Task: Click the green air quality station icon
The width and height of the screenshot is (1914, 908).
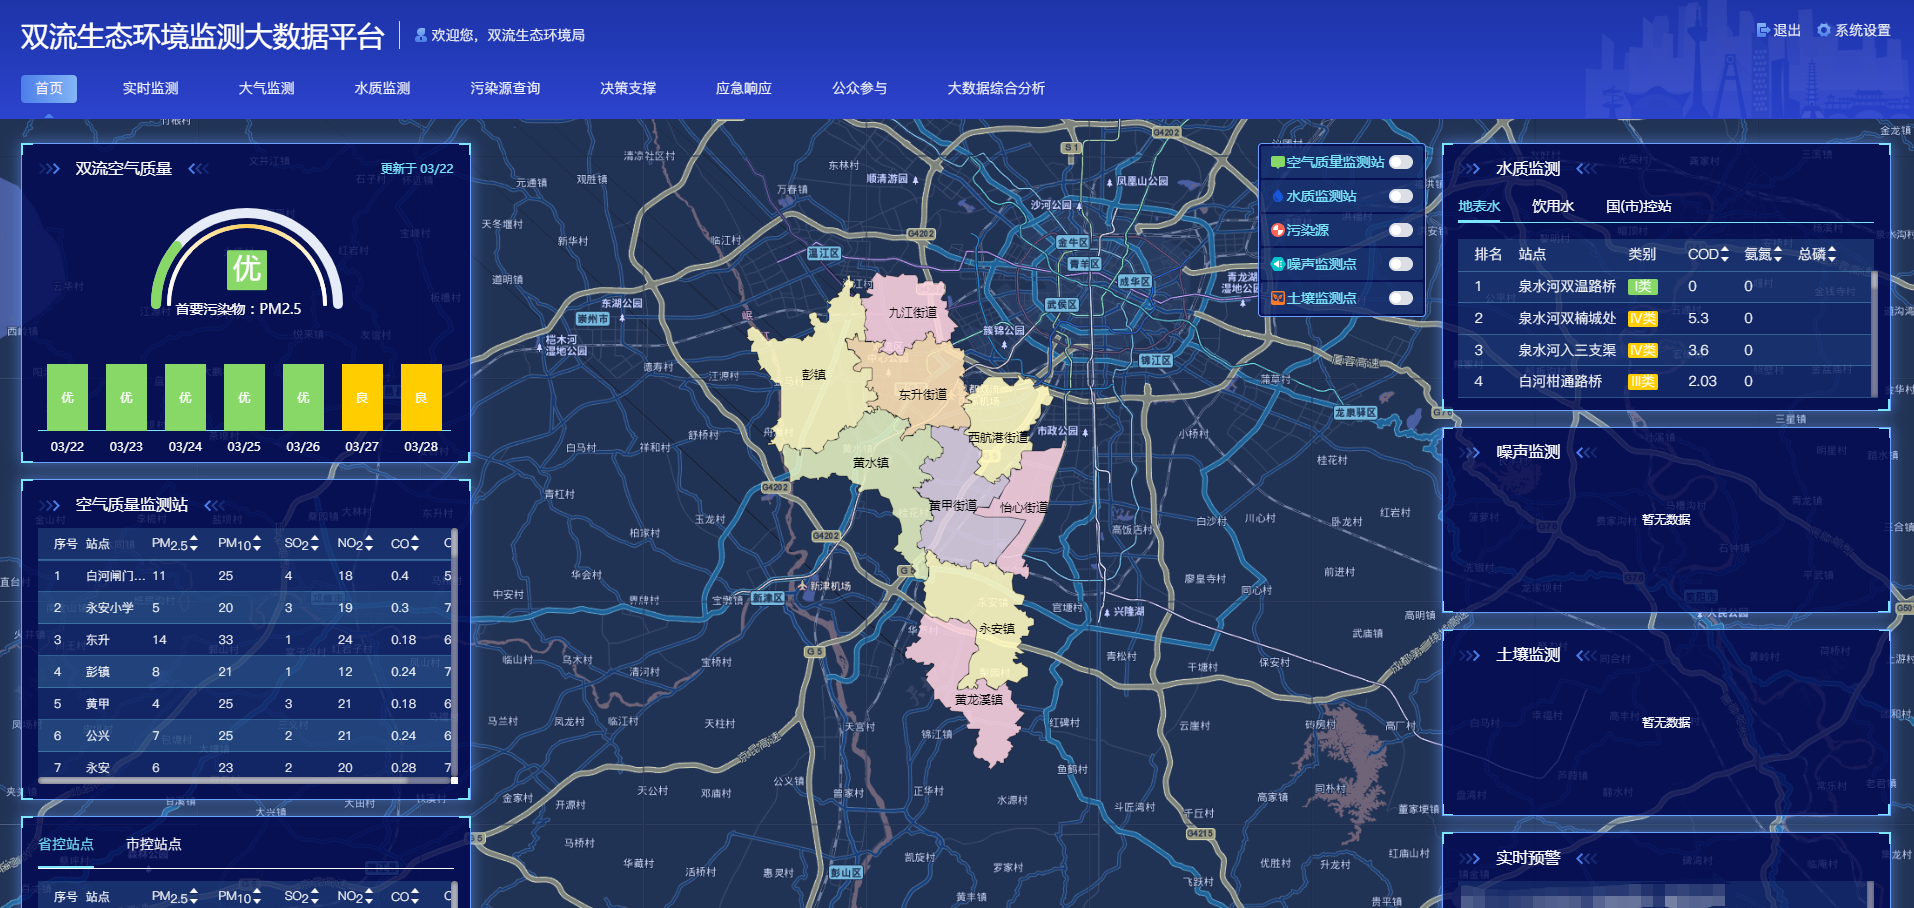Action: pos(1277,162)
